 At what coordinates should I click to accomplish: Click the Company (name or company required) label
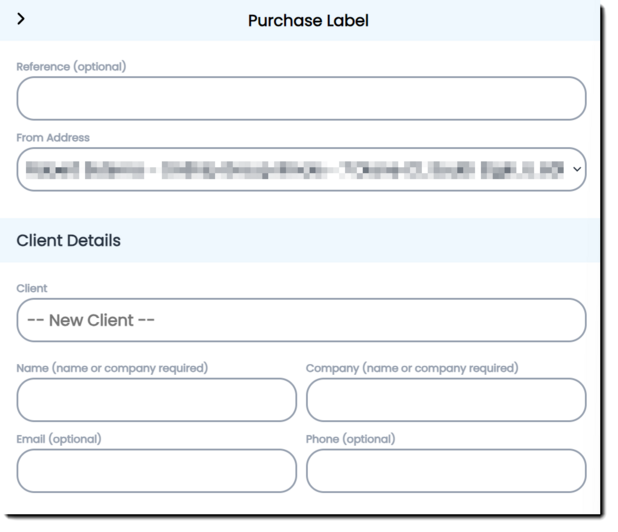(412, 368)
